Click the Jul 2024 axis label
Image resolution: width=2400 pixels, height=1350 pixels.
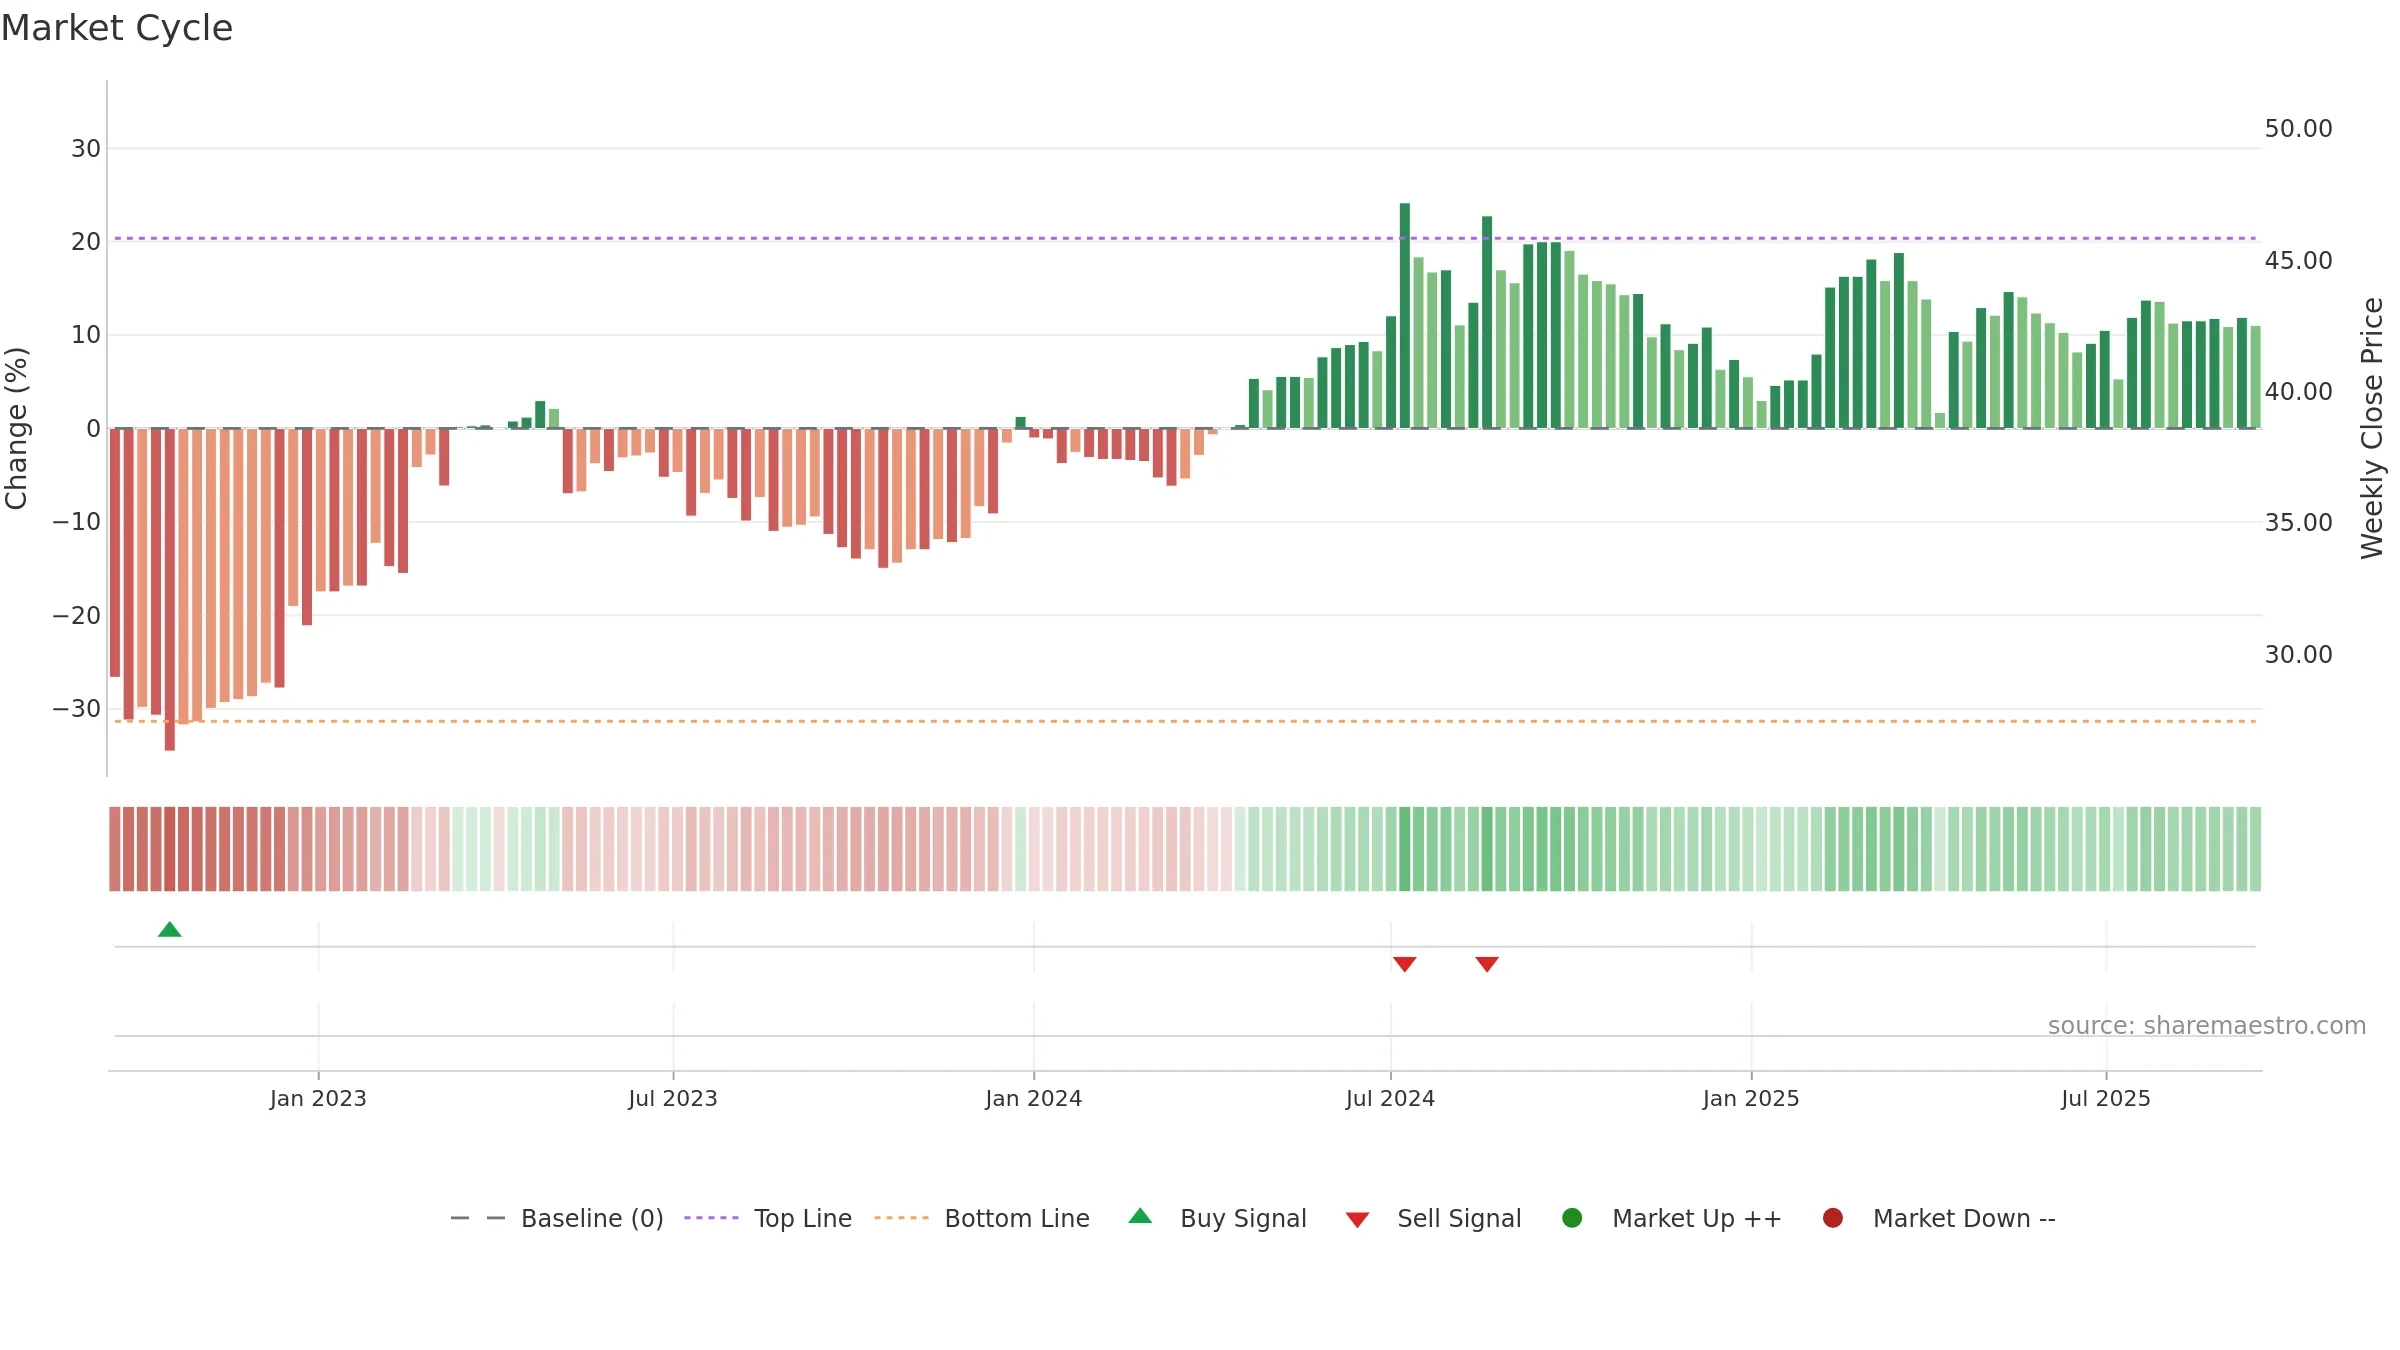(x=1390, y=1098)
